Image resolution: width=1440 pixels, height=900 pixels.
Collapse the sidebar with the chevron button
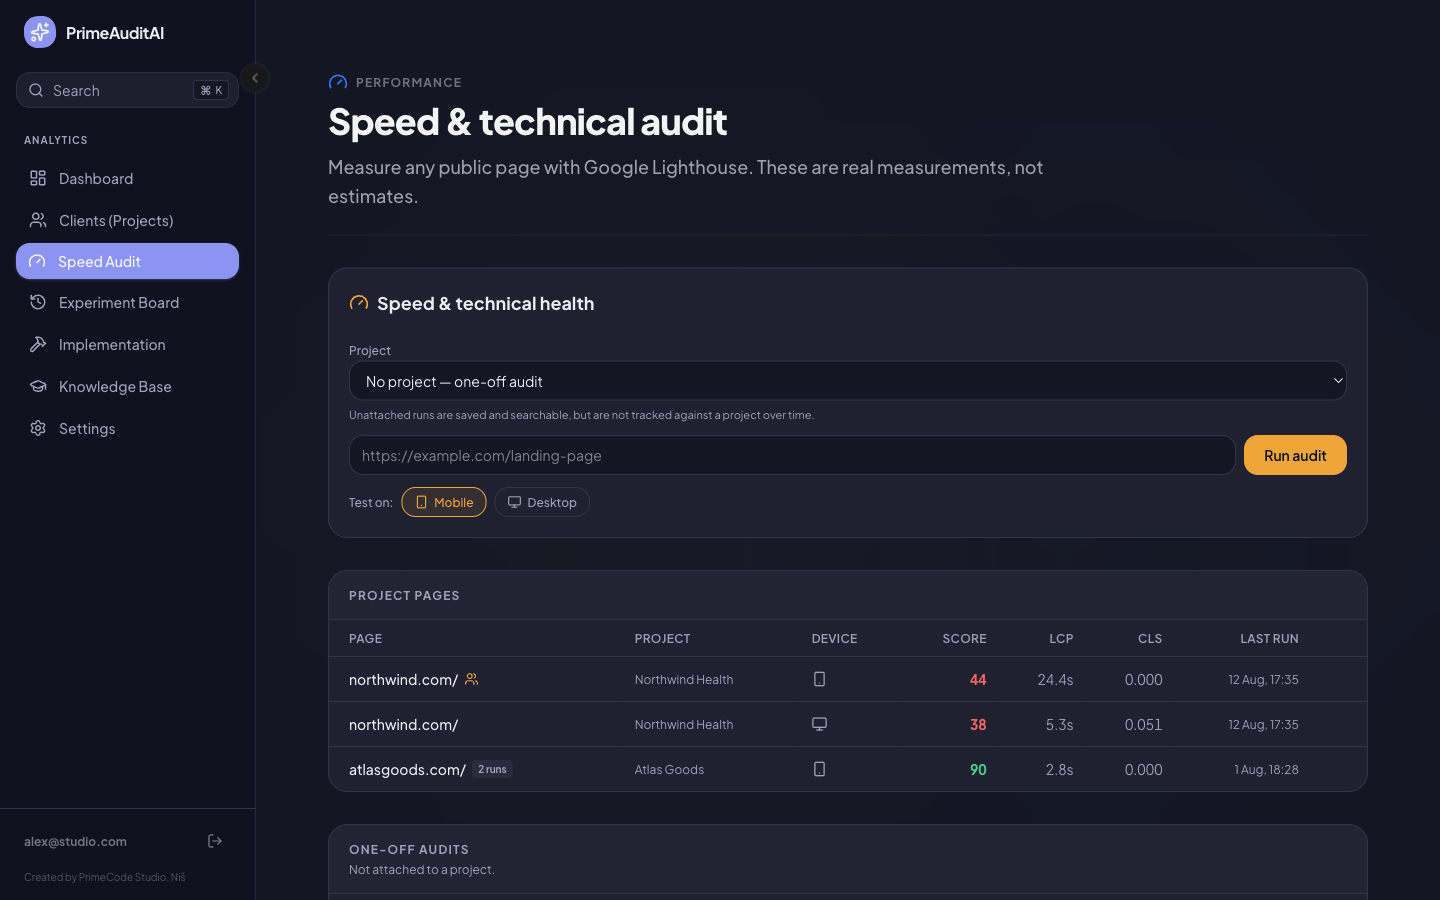[x=255, y=78]
